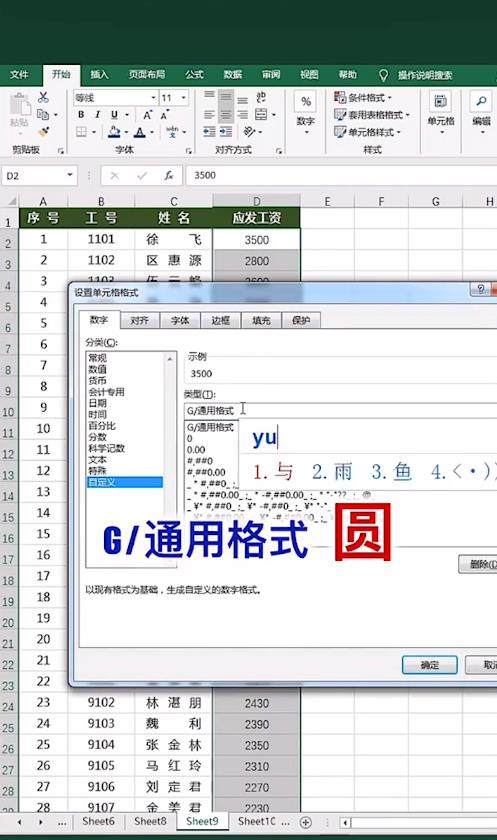This screenshot has height=840, width=497.
Task: Switch to the Sheet6 worksheet tab
Action: click(98, 821)
